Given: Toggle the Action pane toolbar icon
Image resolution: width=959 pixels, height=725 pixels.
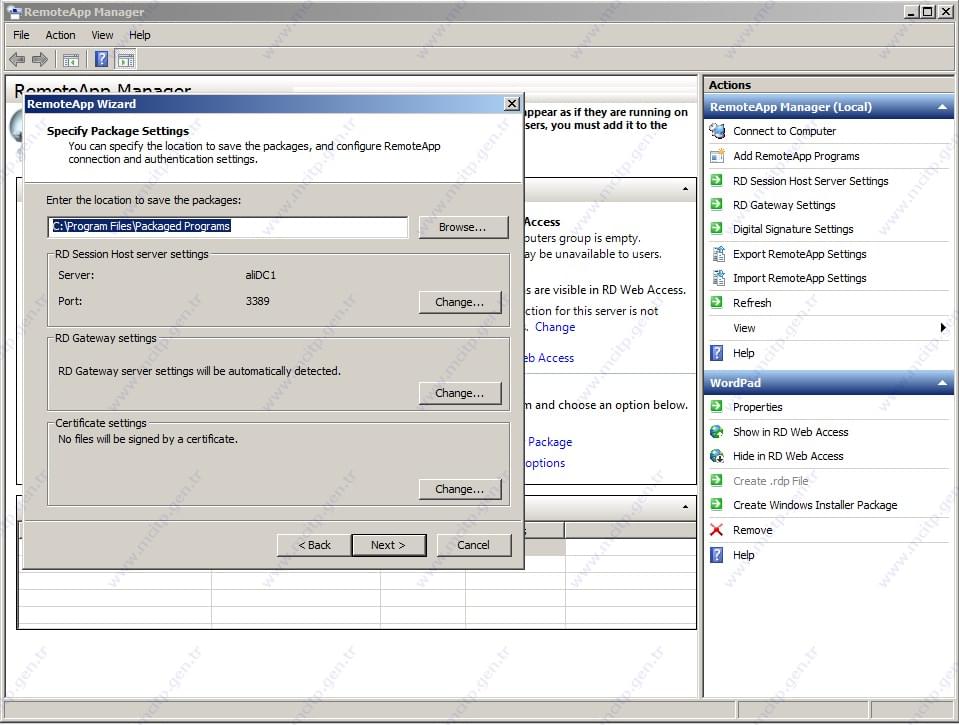Looking at the screenshot, I should [x=126, y=59].
